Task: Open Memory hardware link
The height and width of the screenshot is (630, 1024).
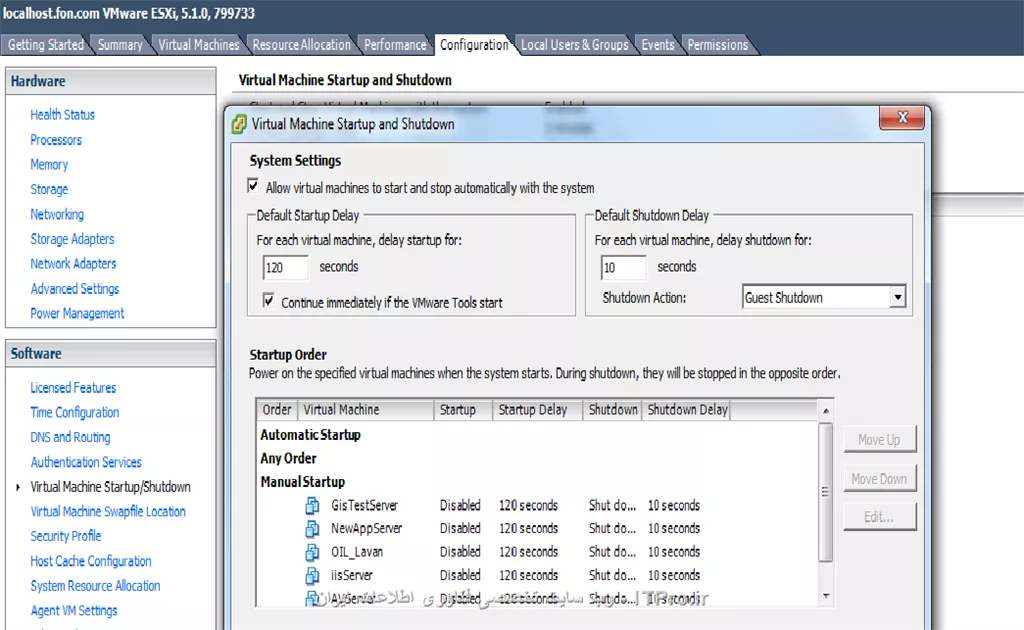Action: pyautogui.click(x=49, y=165)
